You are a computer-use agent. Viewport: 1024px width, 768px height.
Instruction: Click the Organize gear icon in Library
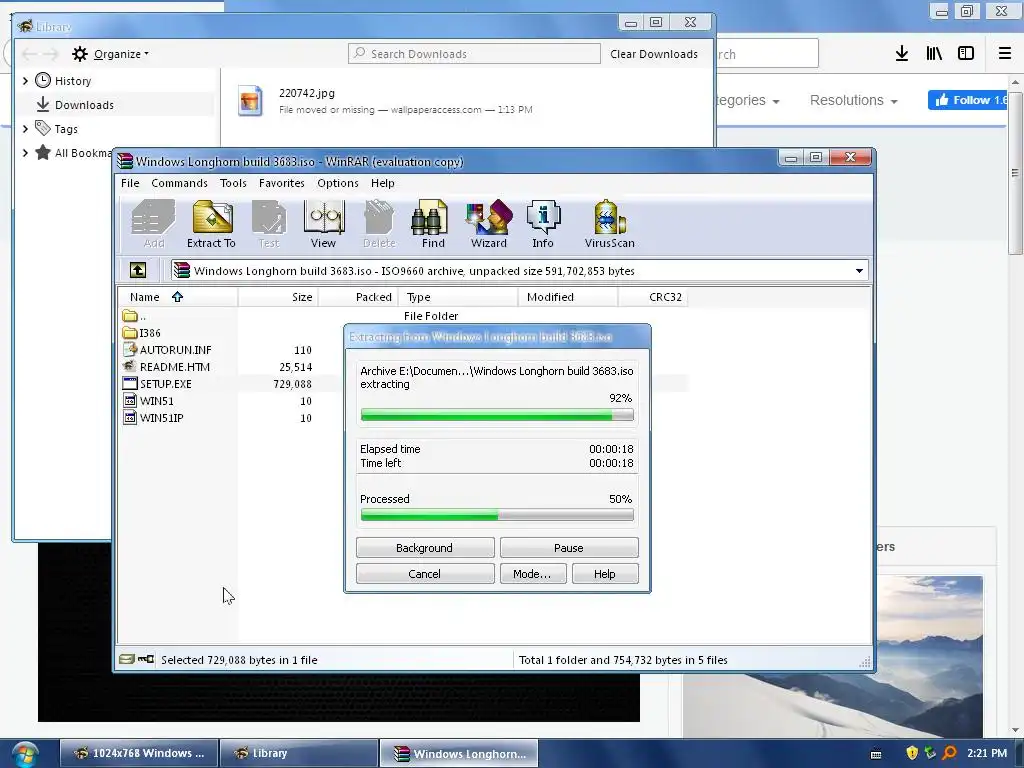pyautogui.click(x=80, y=54)
